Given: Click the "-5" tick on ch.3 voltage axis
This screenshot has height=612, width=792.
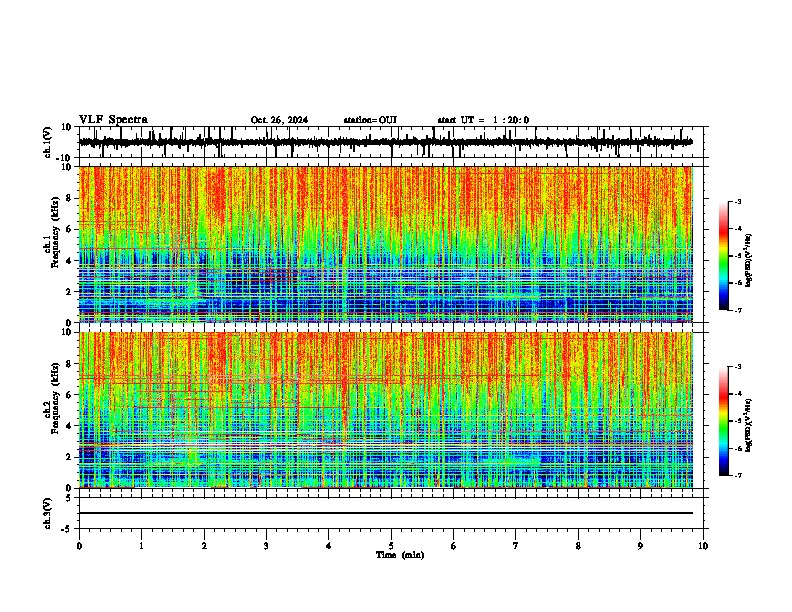Looking at the screenshot, I should tap(68, 529).
